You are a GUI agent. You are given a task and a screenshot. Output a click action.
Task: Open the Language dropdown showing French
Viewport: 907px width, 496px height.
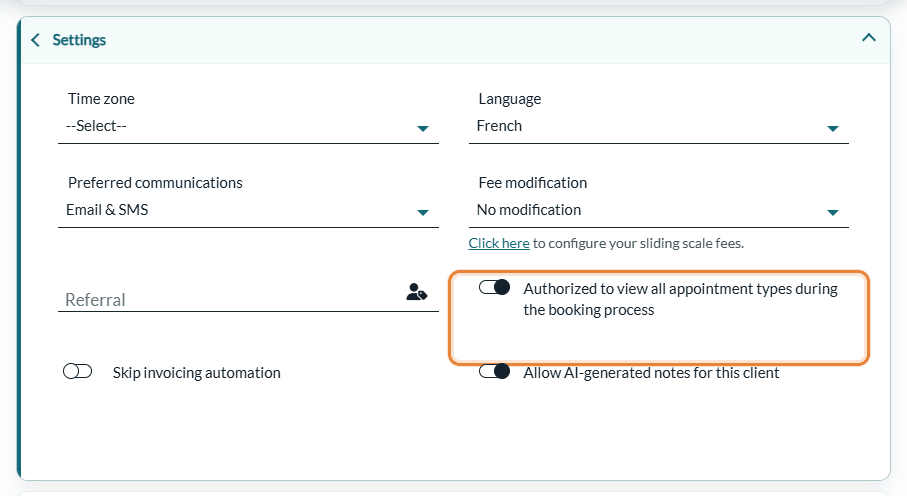(x=658, y=126)
